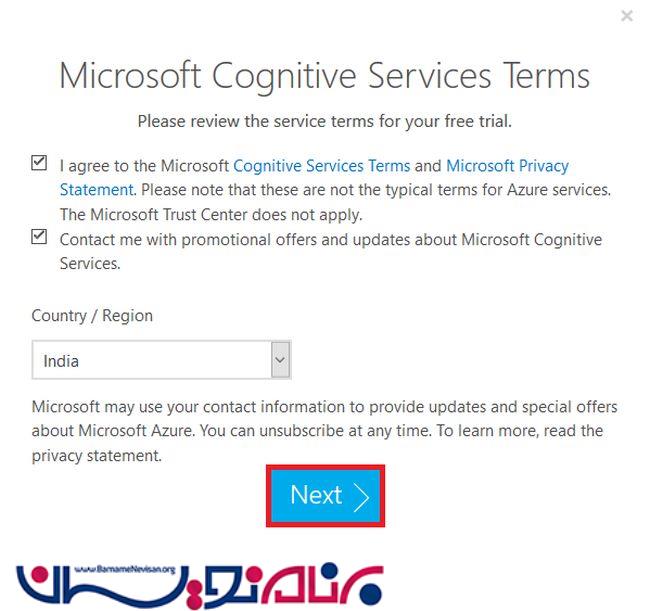This screenshot has height=611, width=650.
Task: Toggle the agree to Cognitive Services Terms checkbox
Action: click(x=39, y=163)
